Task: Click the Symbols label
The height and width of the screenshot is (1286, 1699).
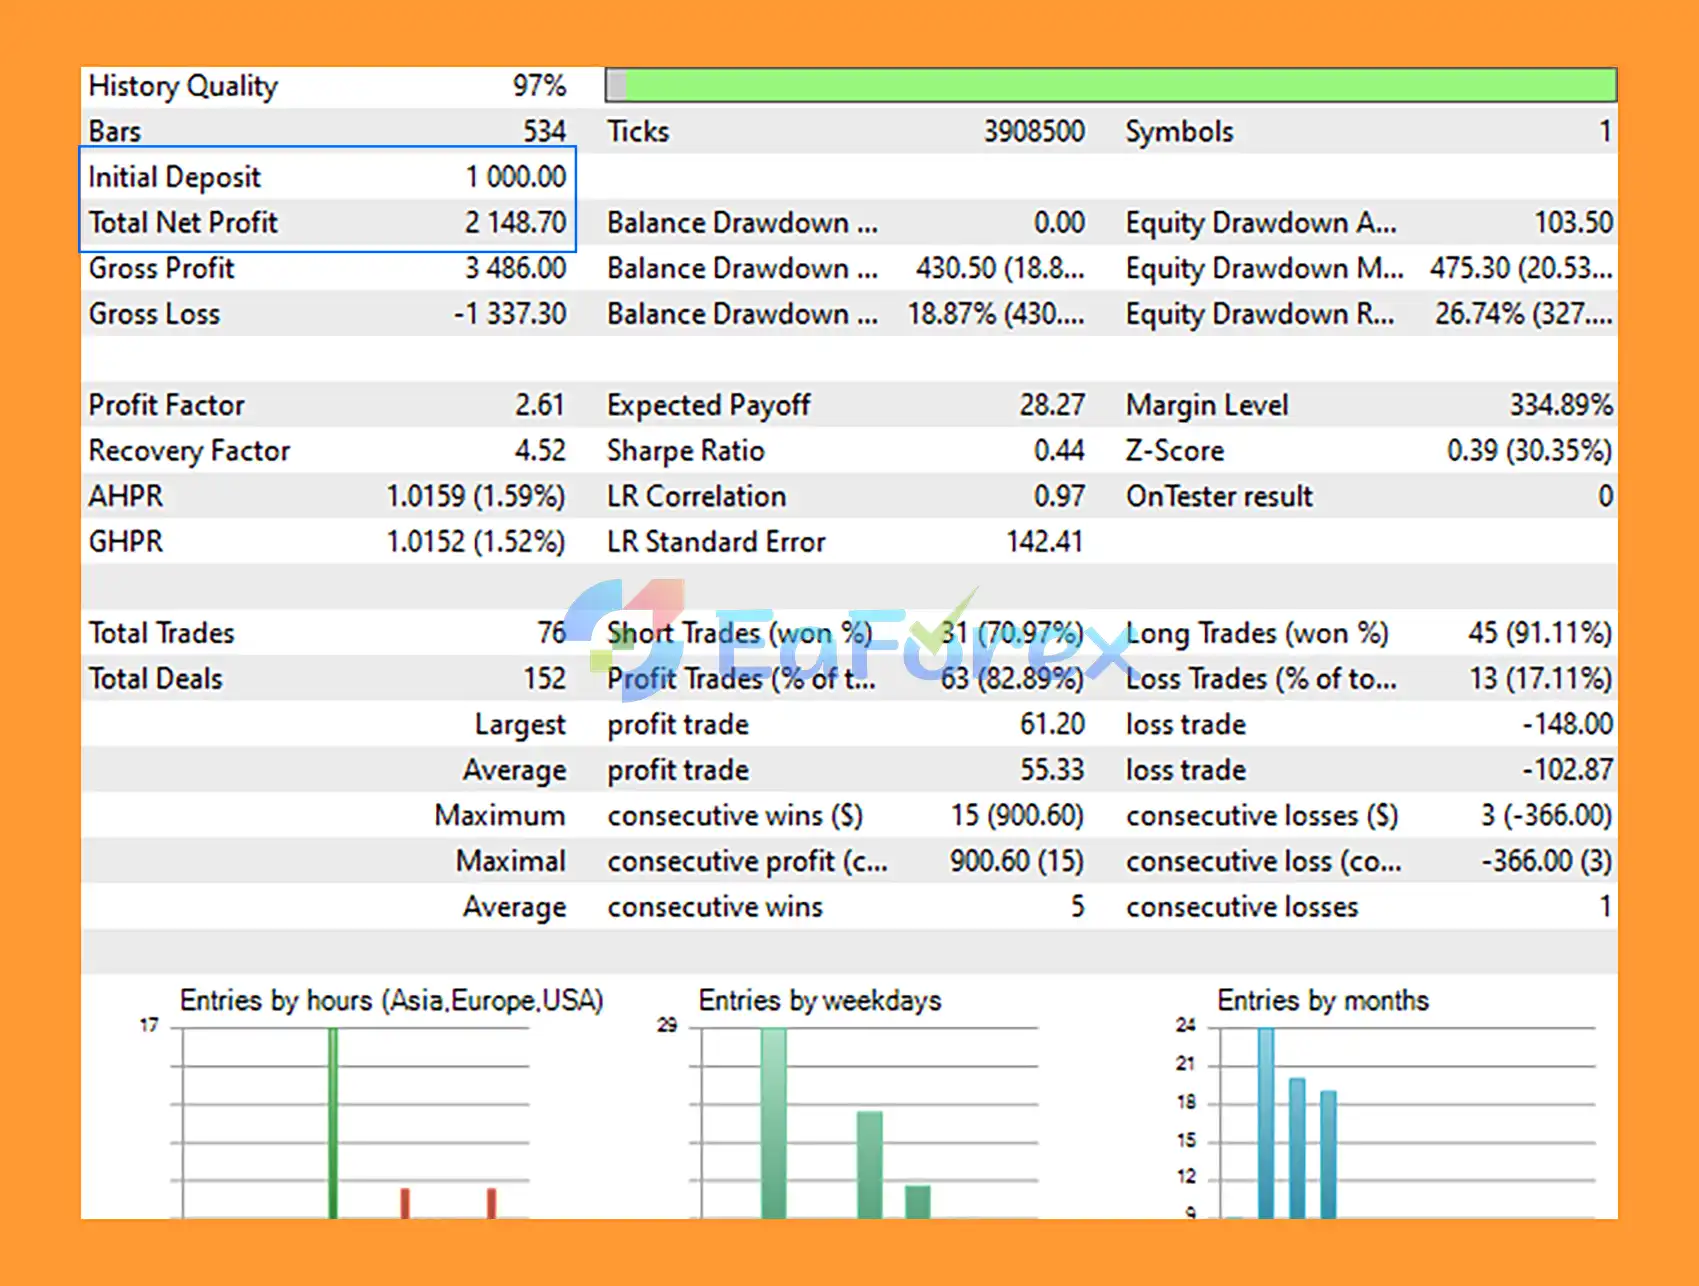Action: click(1179, 132)
